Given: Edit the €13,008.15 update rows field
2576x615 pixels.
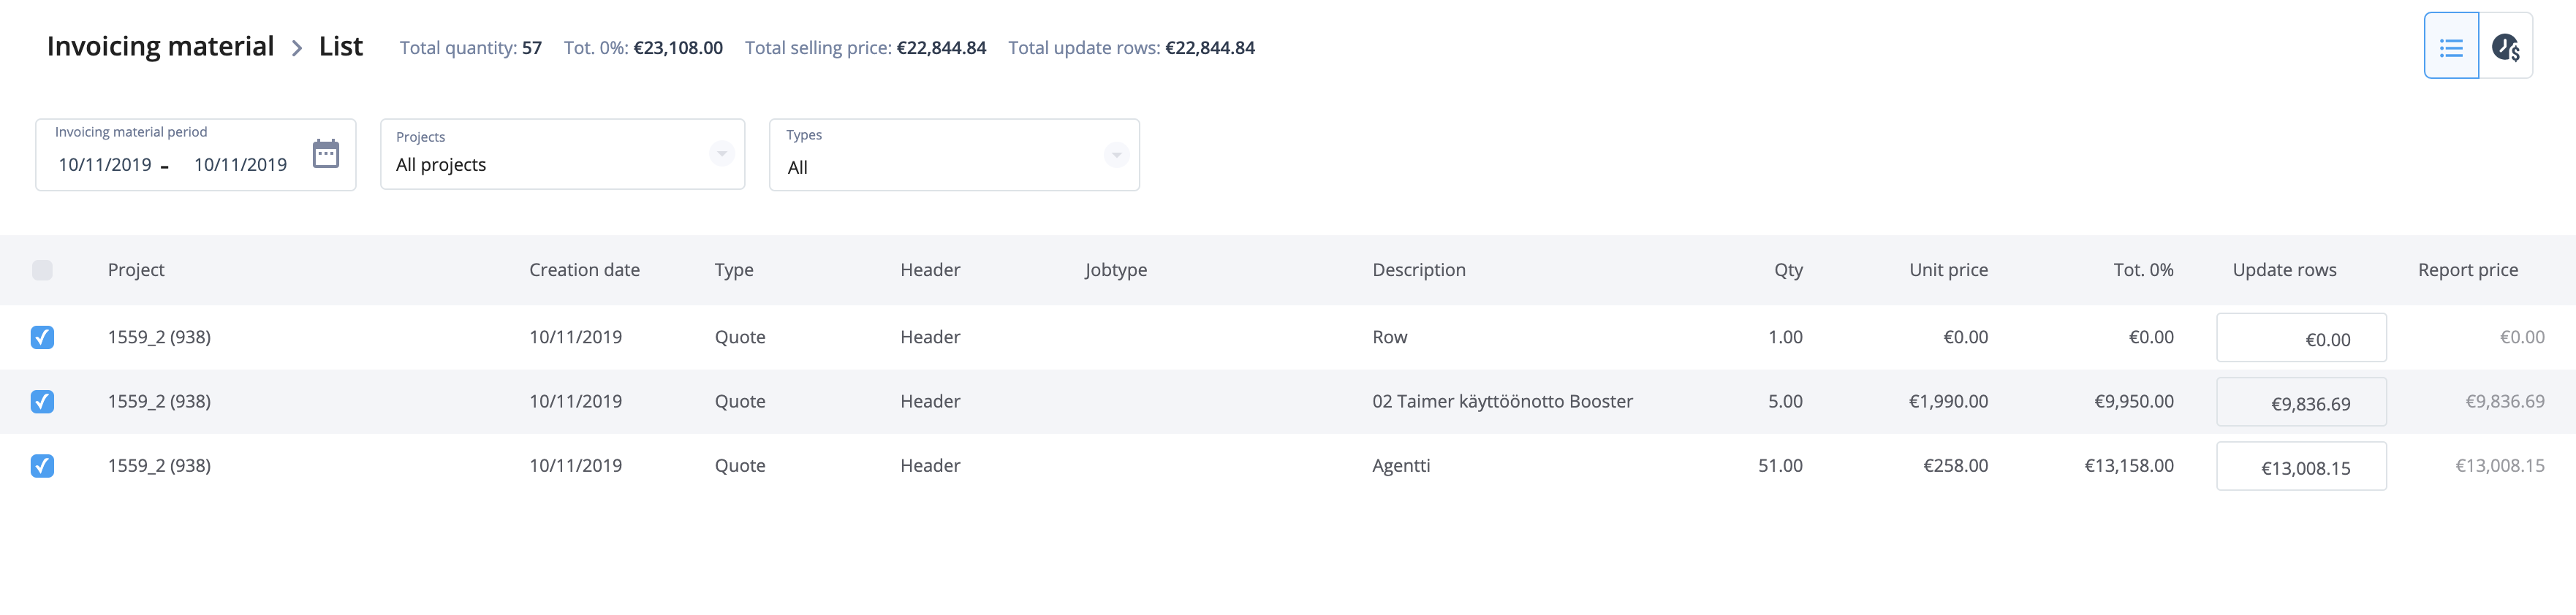Looking at the screenshot, I should 2301,466.
